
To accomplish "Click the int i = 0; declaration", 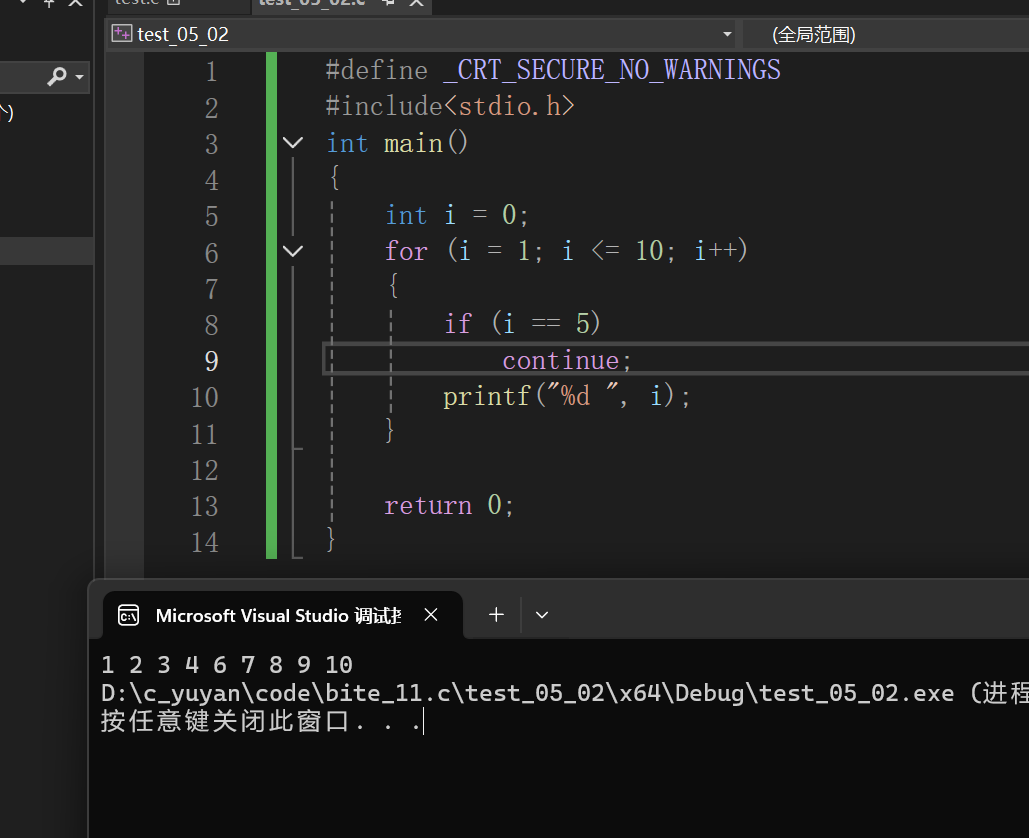I will click(x=457, y=215).
